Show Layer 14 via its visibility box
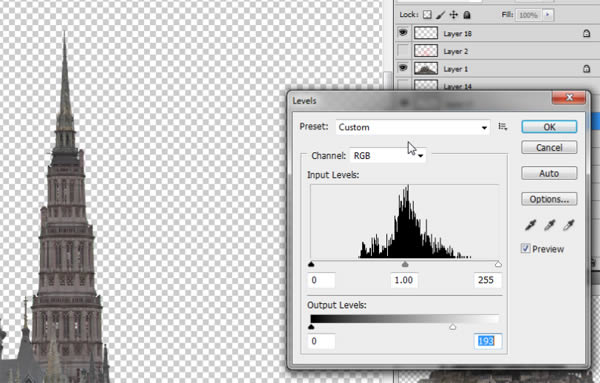Screen dimensions: 600x383 tap(403, 85)
